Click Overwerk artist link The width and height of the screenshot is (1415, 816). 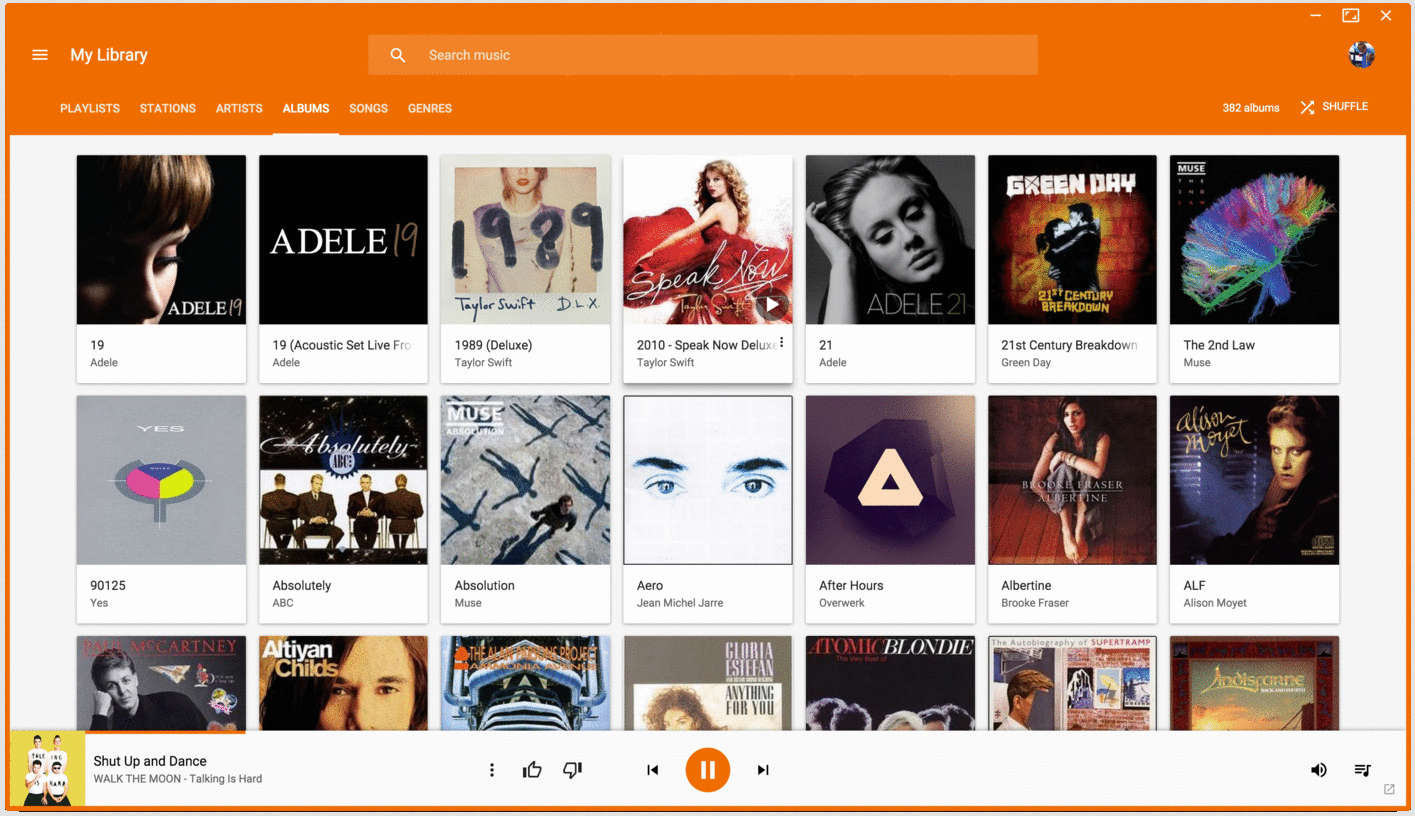point(842,603)
